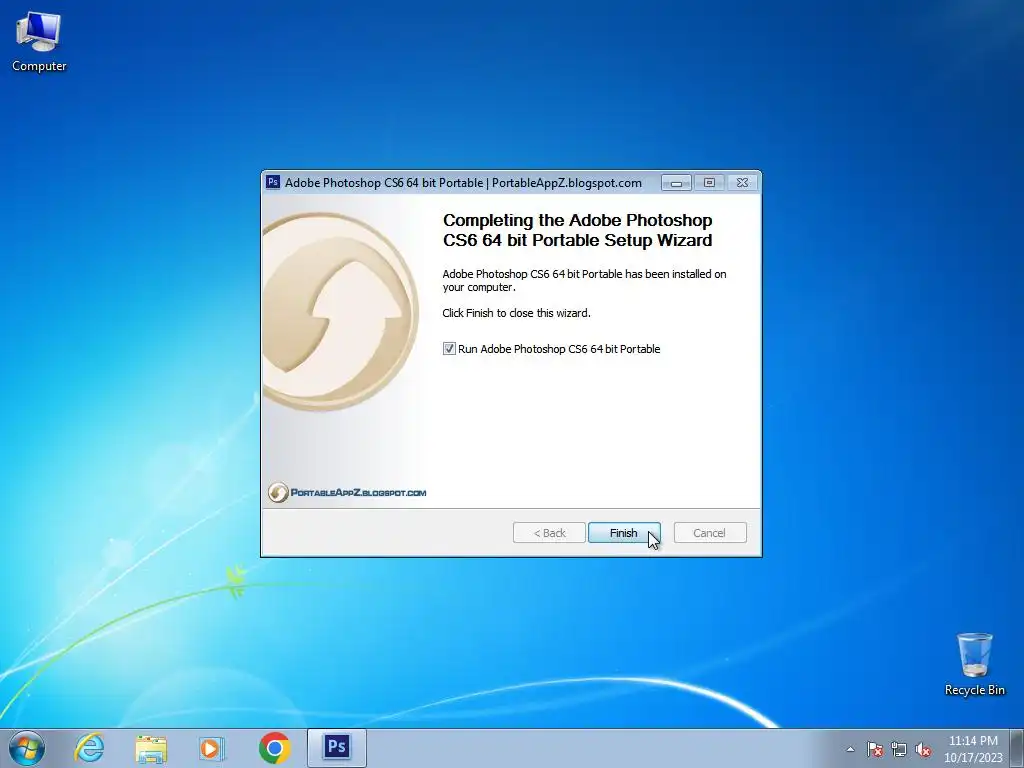1024x768 pixels.
Task: Open Windows Explorer from the taskbar
Action: pos(151,748)
